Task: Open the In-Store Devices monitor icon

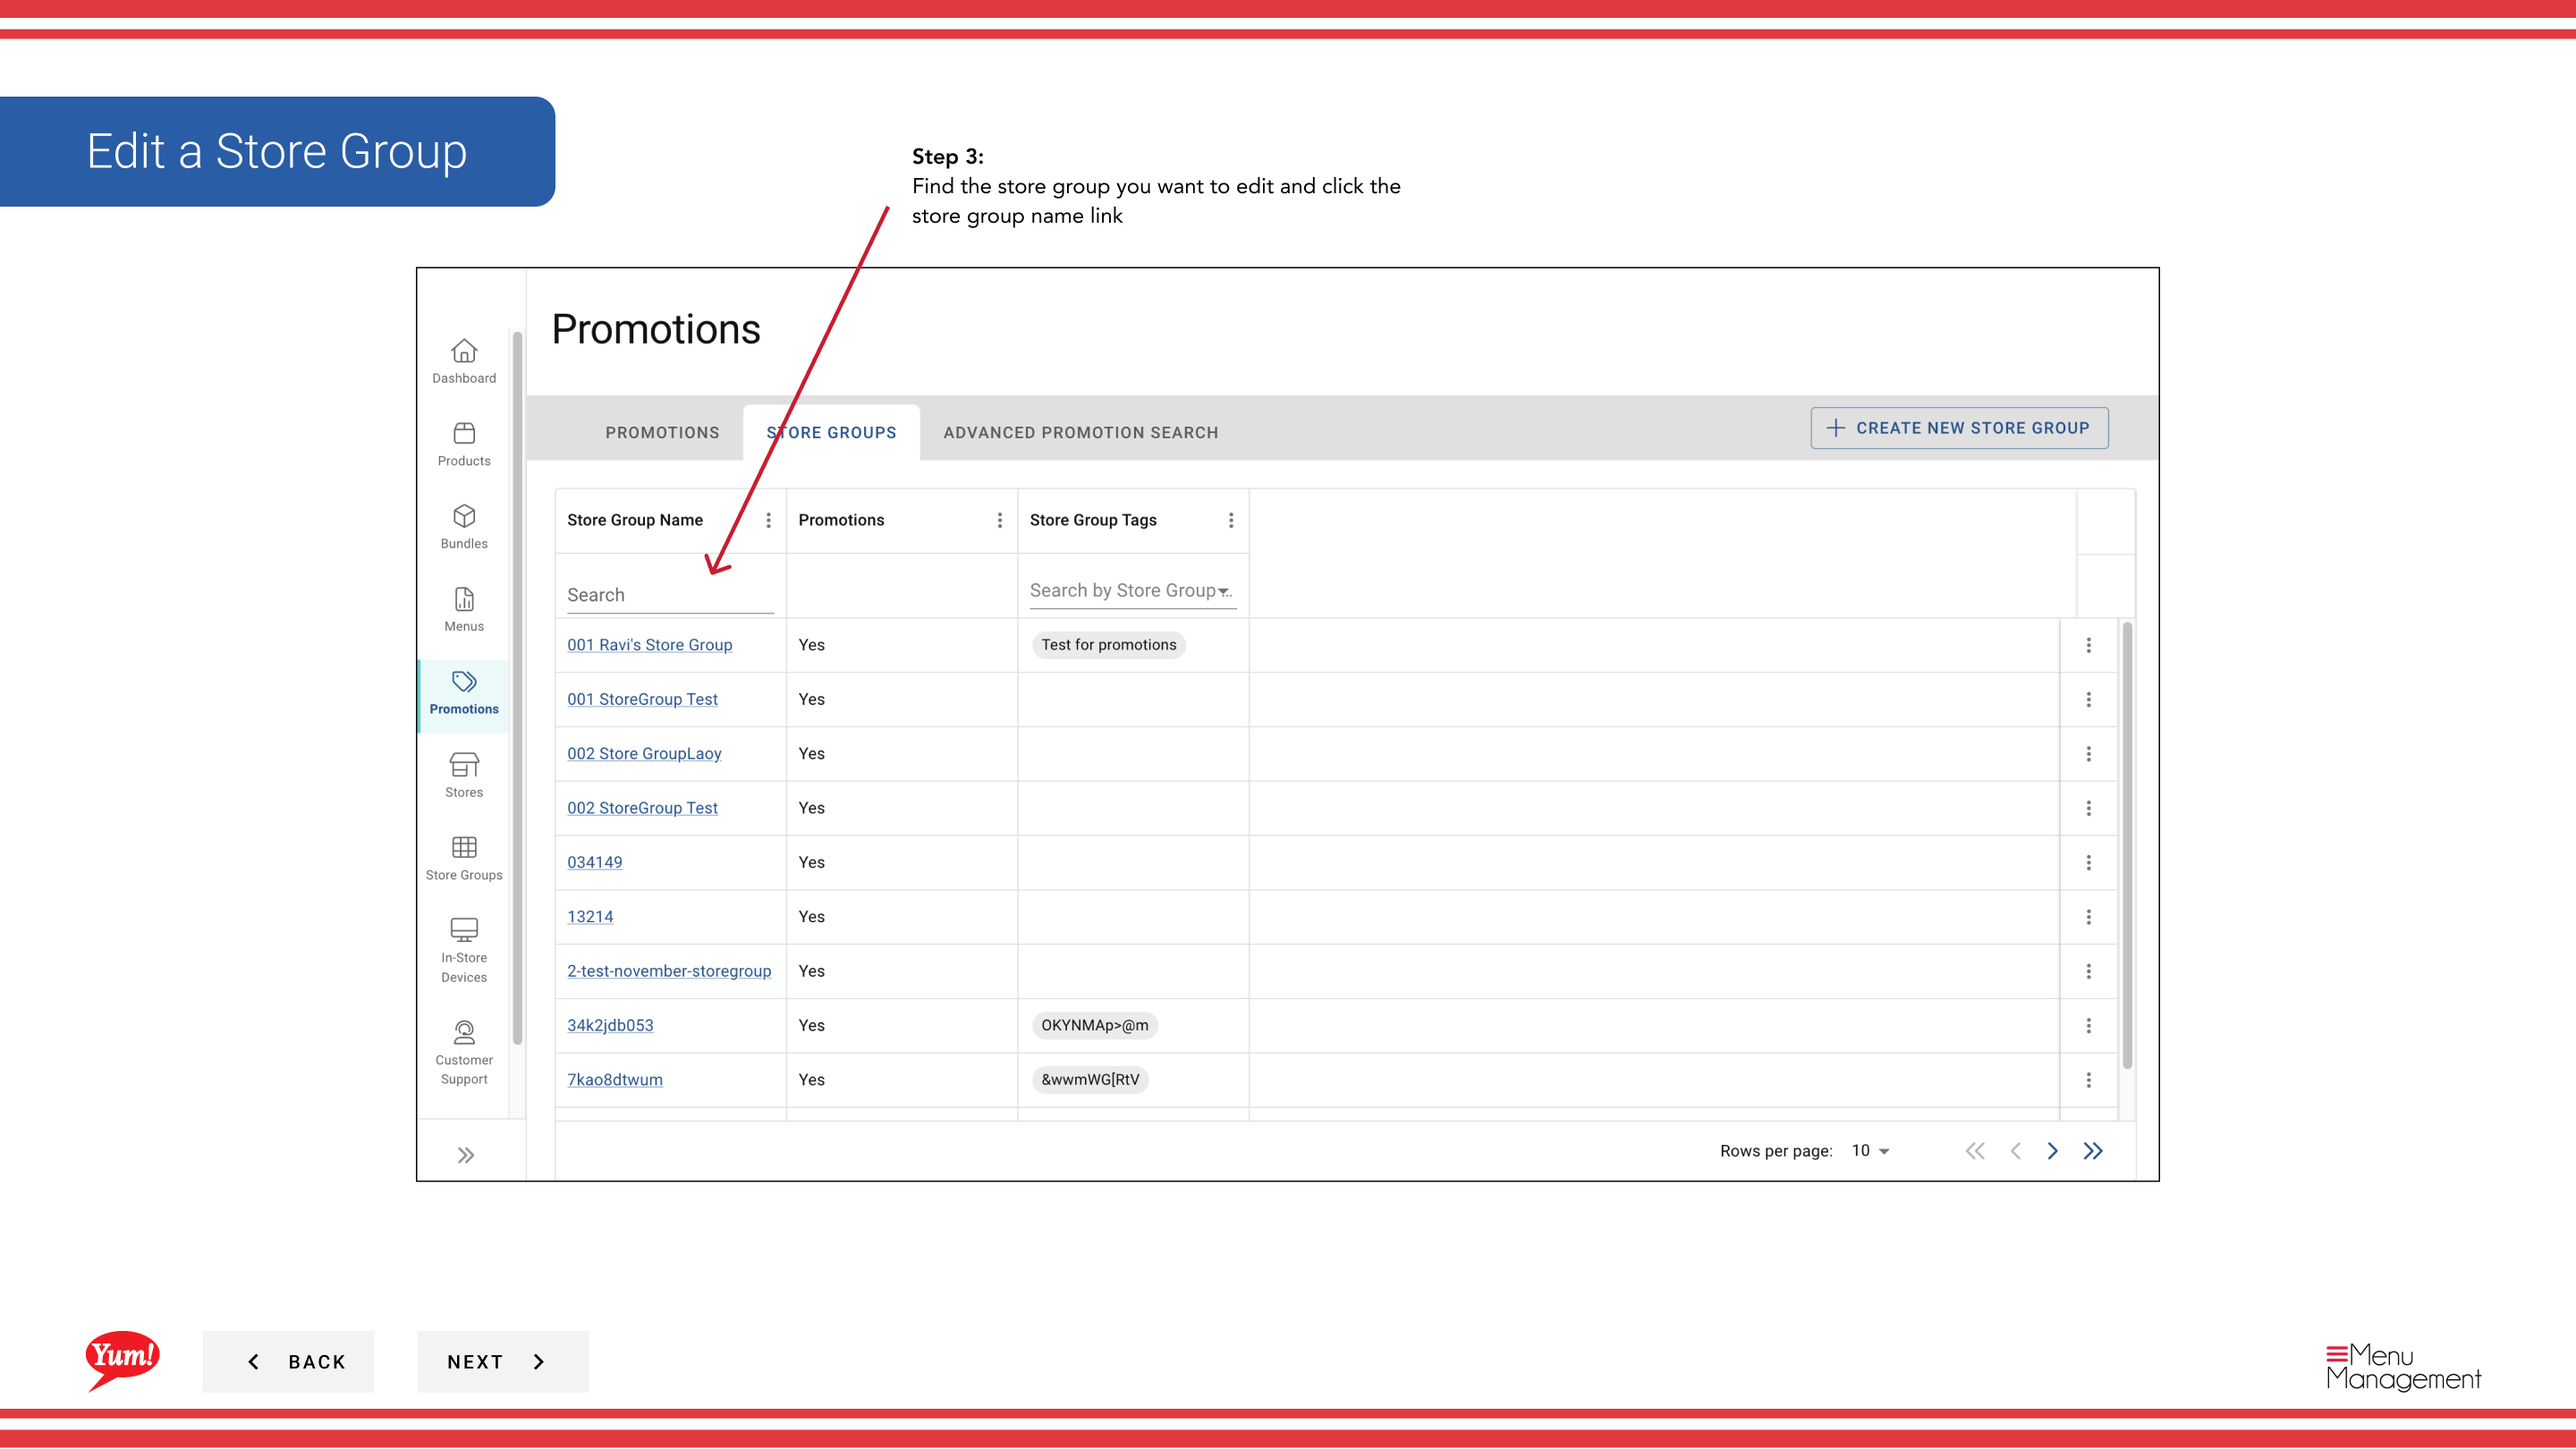Action: (464, 930)
